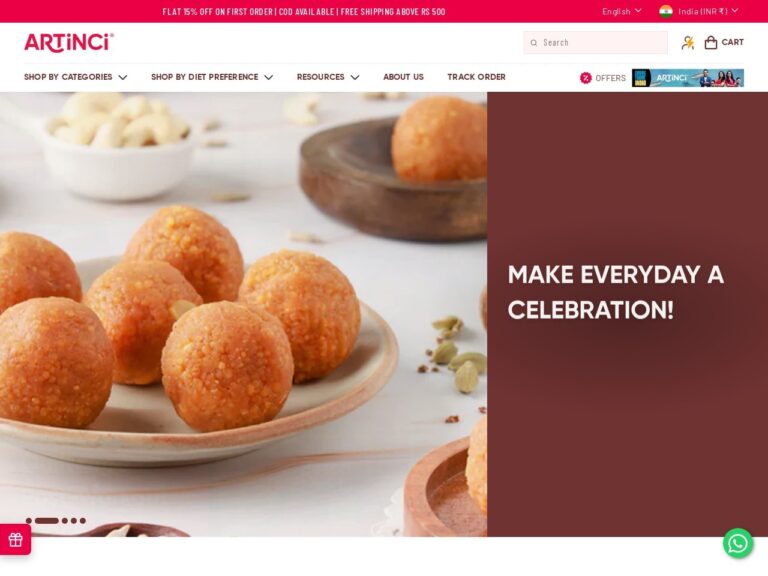Viewport: 768px width, 576px height.
Task: Select the active elongated carousel indicator
Action: coord(47,521)
